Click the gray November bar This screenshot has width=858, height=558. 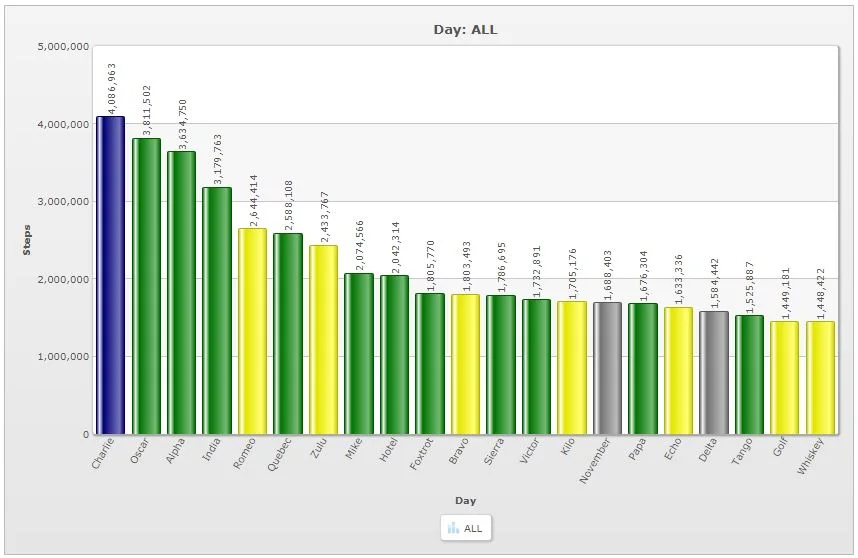(x=607, y=368)
